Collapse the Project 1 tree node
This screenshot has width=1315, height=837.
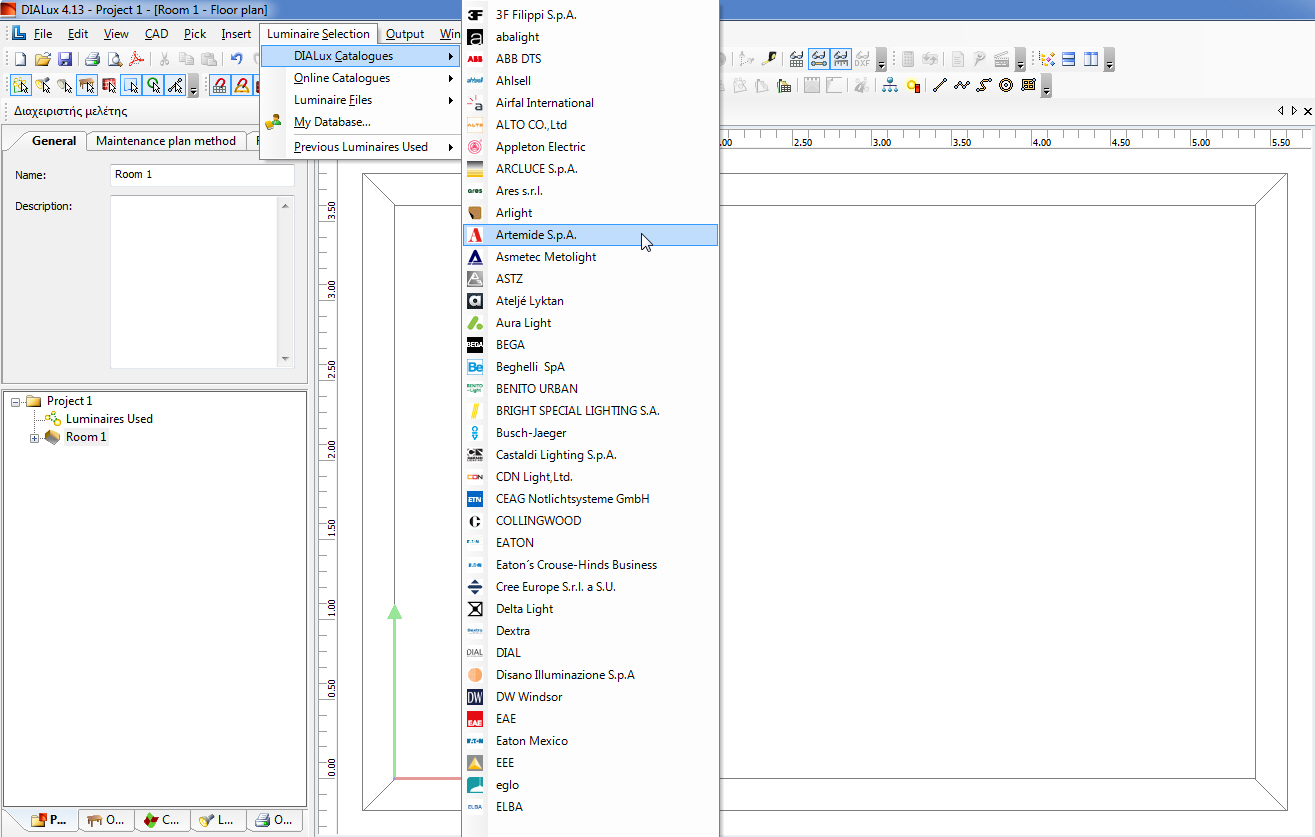pos(15,401)
